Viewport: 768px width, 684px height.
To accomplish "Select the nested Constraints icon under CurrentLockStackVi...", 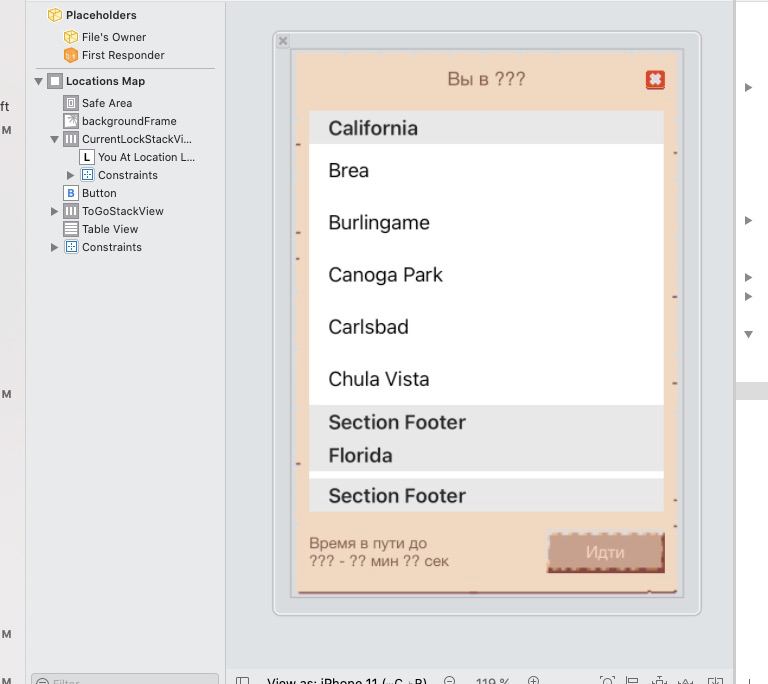I will point(87,175).
